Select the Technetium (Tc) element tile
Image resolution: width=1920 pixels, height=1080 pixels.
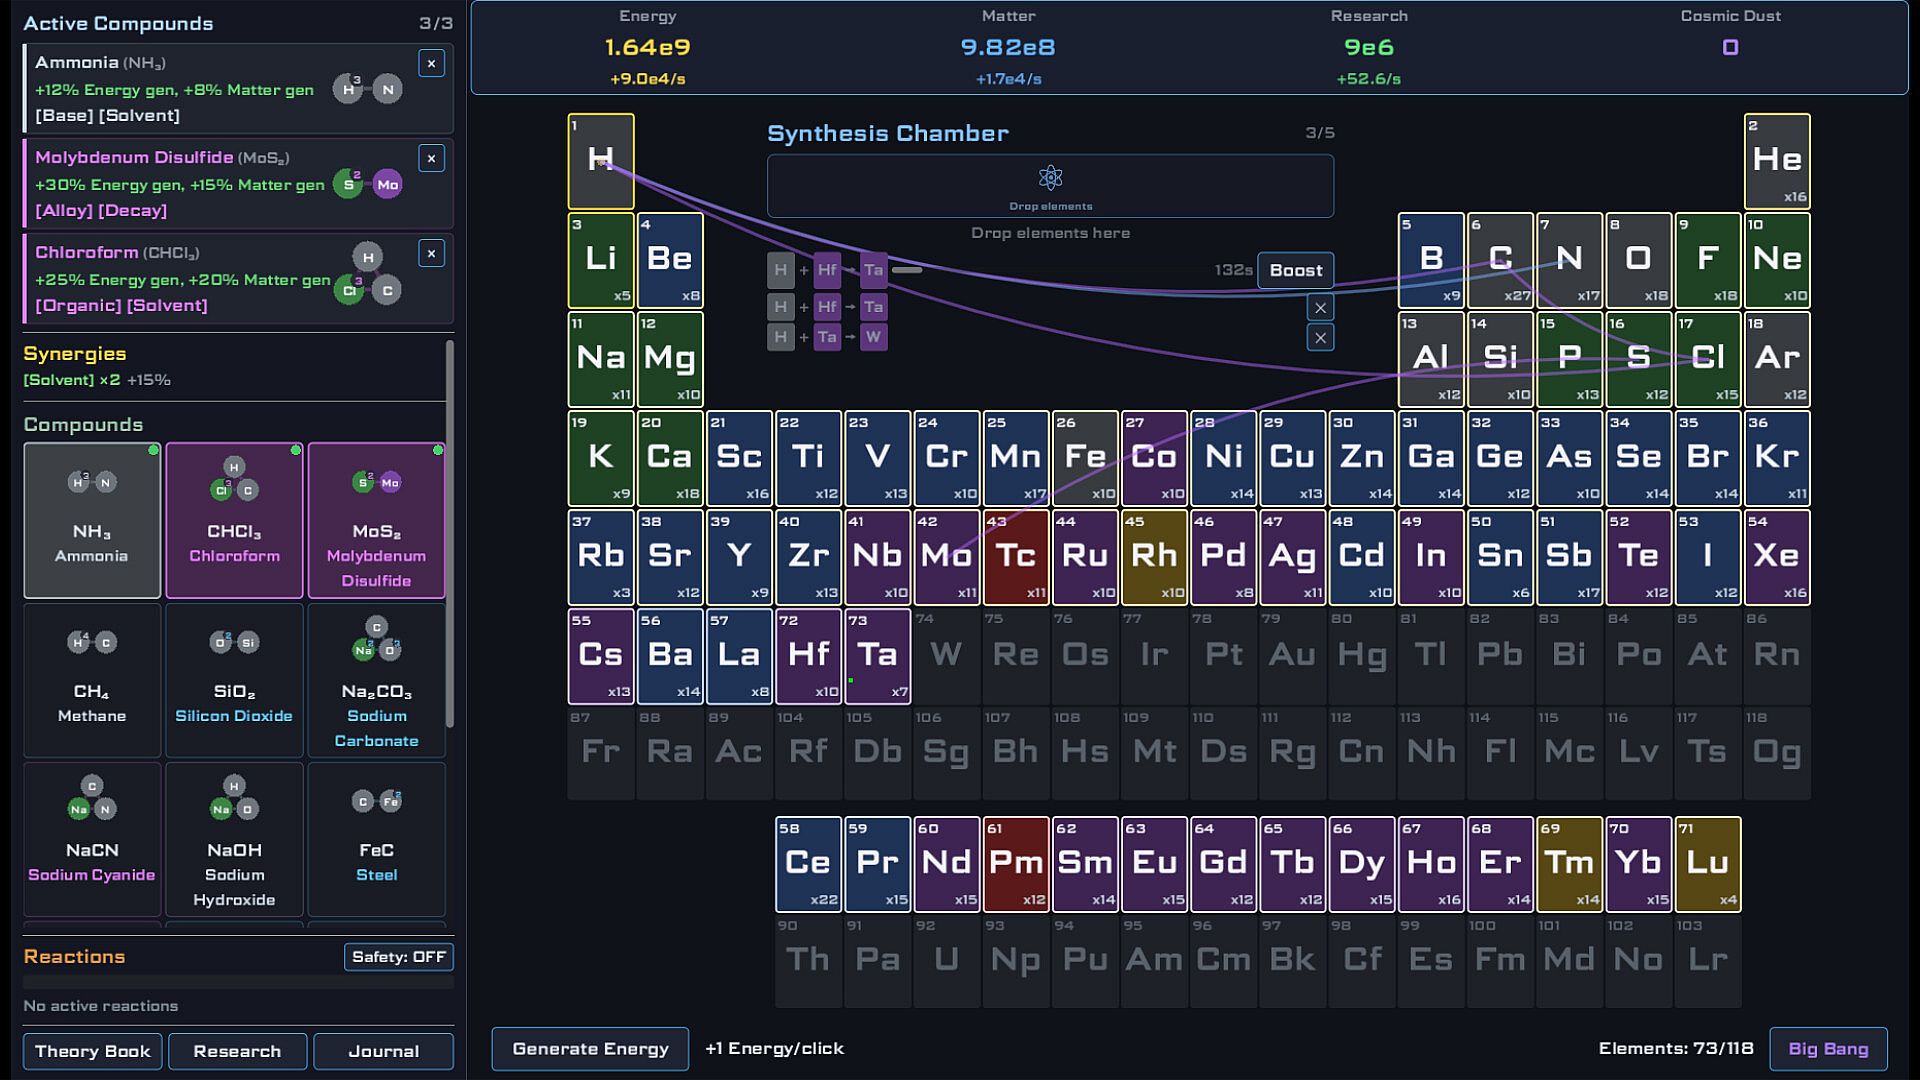click(x=1016, y=557)
